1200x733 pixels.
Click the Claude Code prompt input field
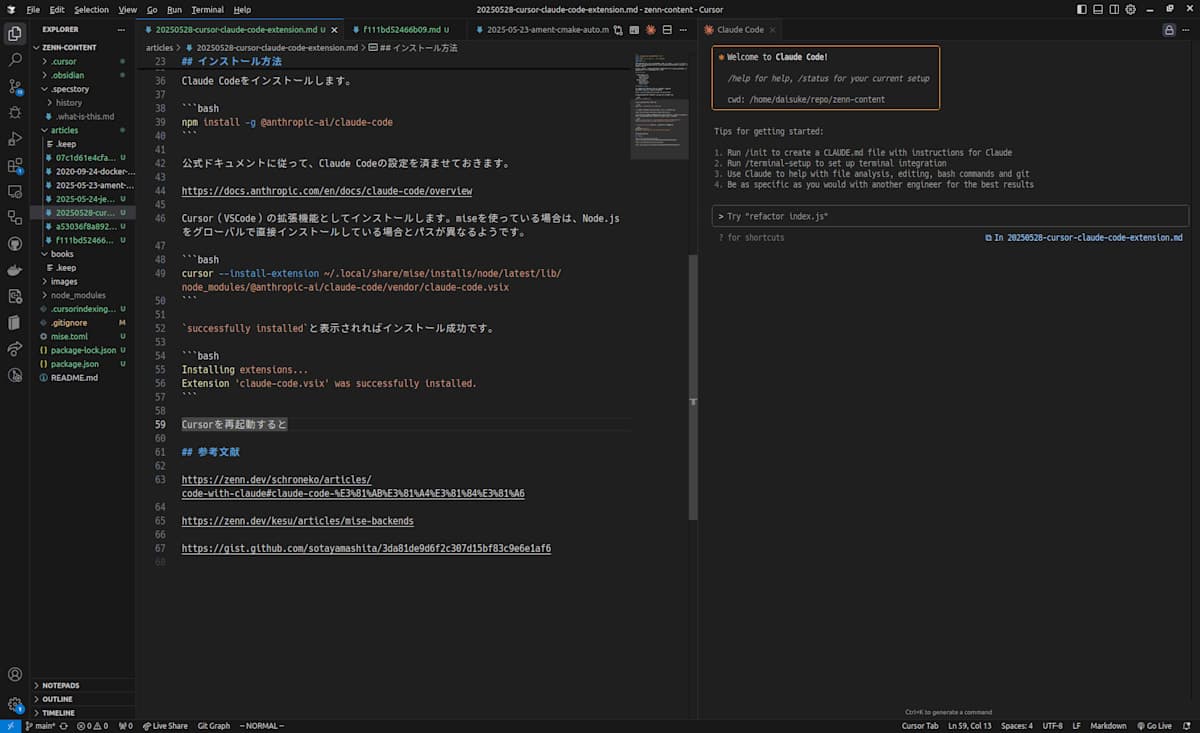(x=950, y=216)
